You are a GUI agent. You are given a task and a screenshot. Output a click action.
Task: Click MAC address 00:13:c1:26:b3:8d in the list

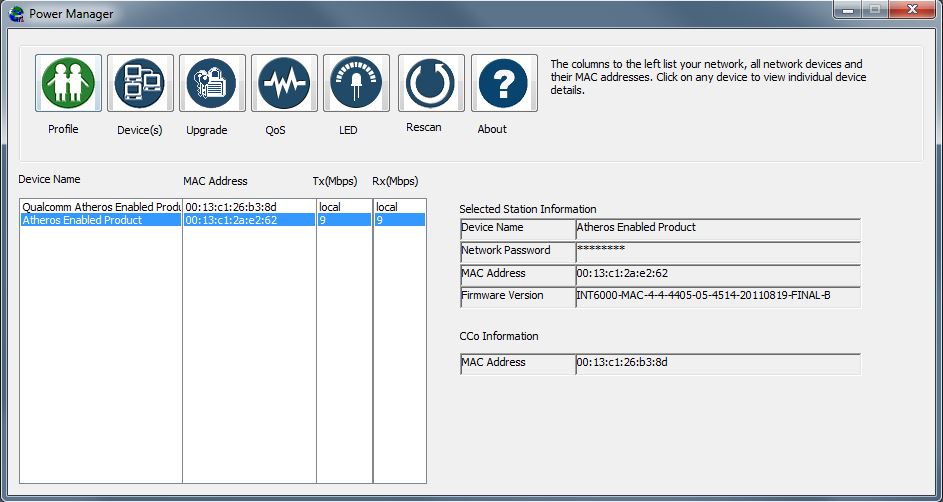pos(230,207)
